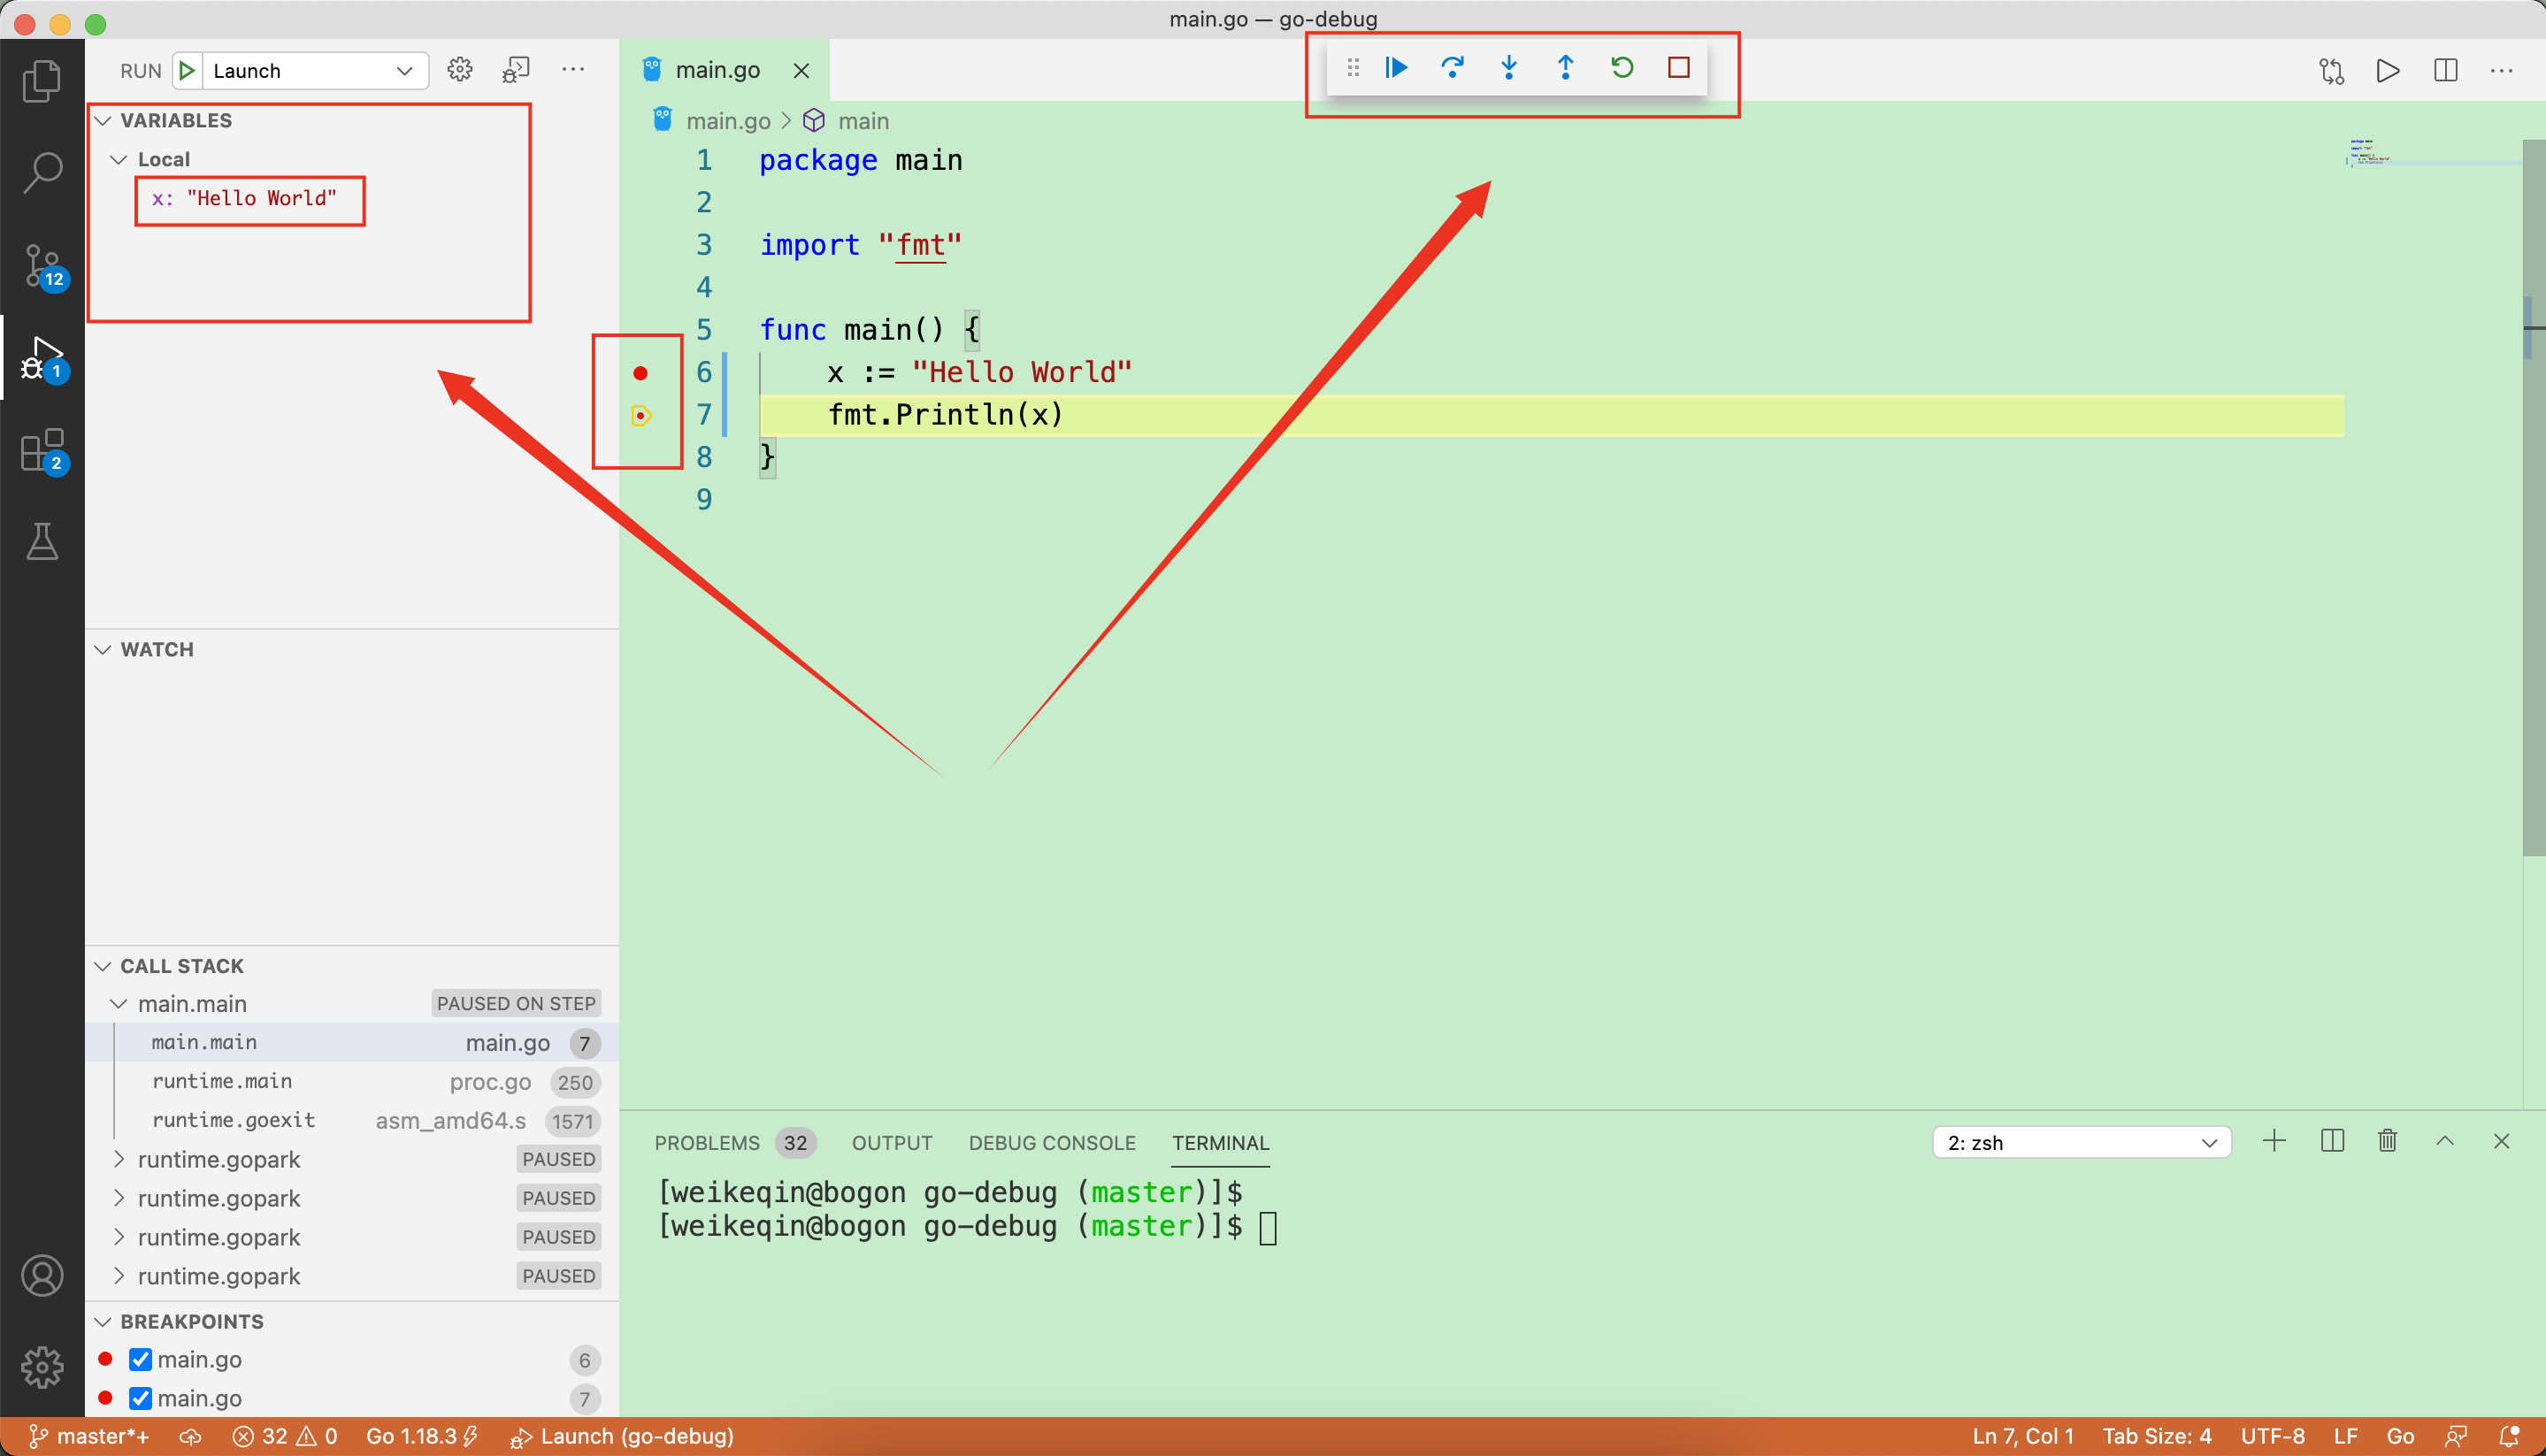
Task: Step Out in debug toolbar
Action: (x=1566, y=67)
